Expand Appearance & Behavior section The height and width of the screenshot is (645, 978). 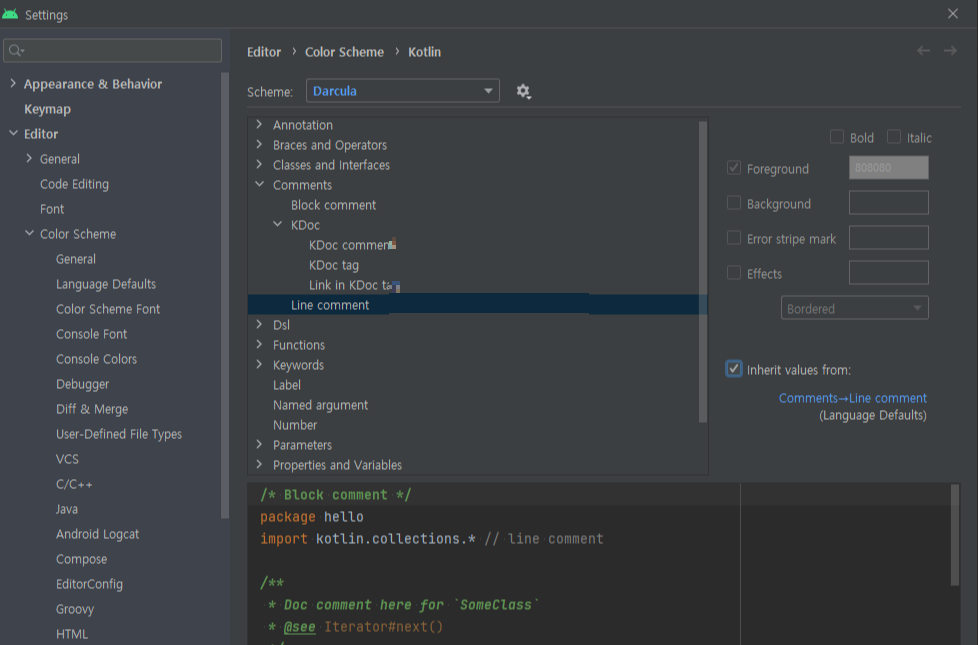pyautogui.click(x=13, y=84)
